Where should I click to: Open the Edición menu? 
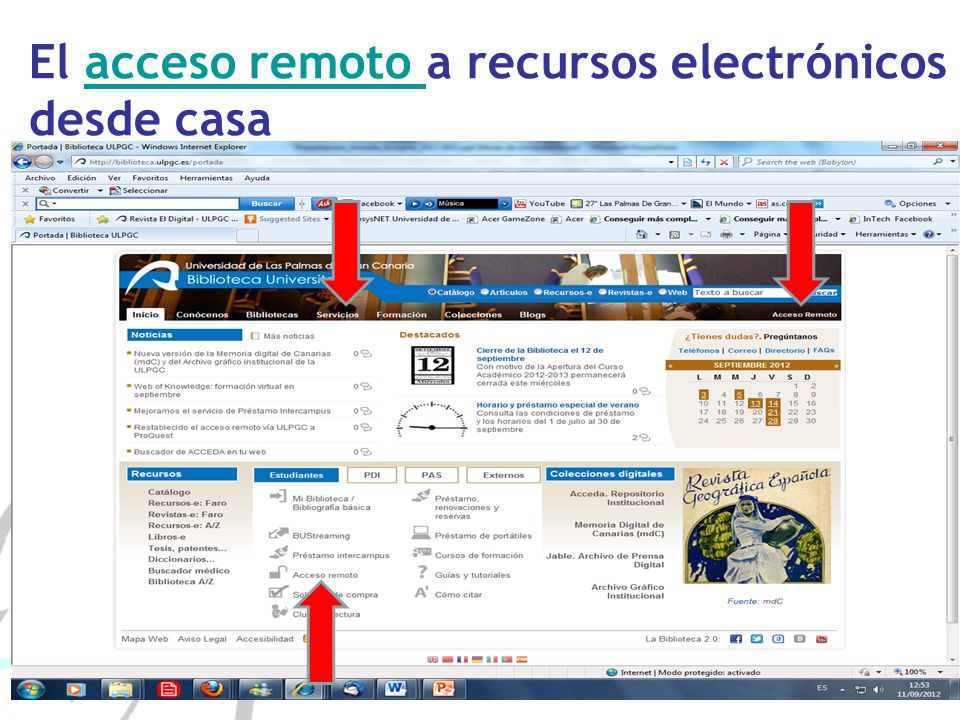[x=81, y=178]
